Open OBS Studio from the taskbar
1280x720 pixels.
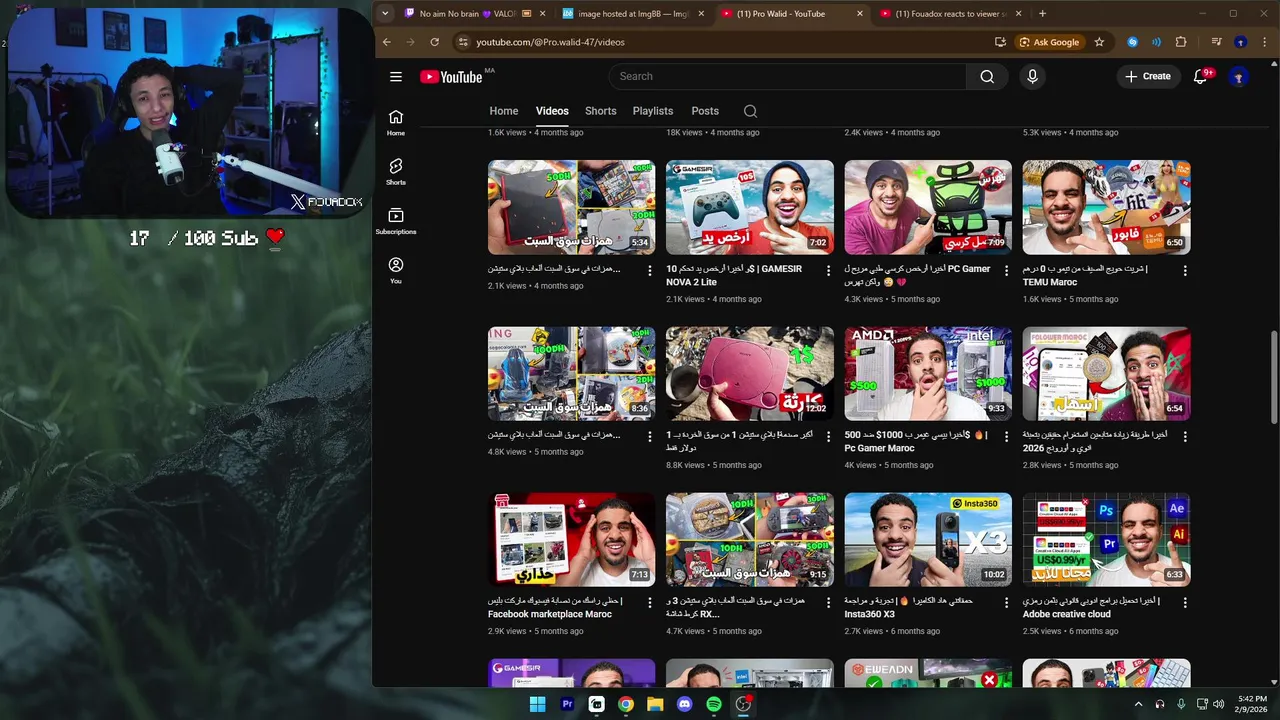pos(743,704)
